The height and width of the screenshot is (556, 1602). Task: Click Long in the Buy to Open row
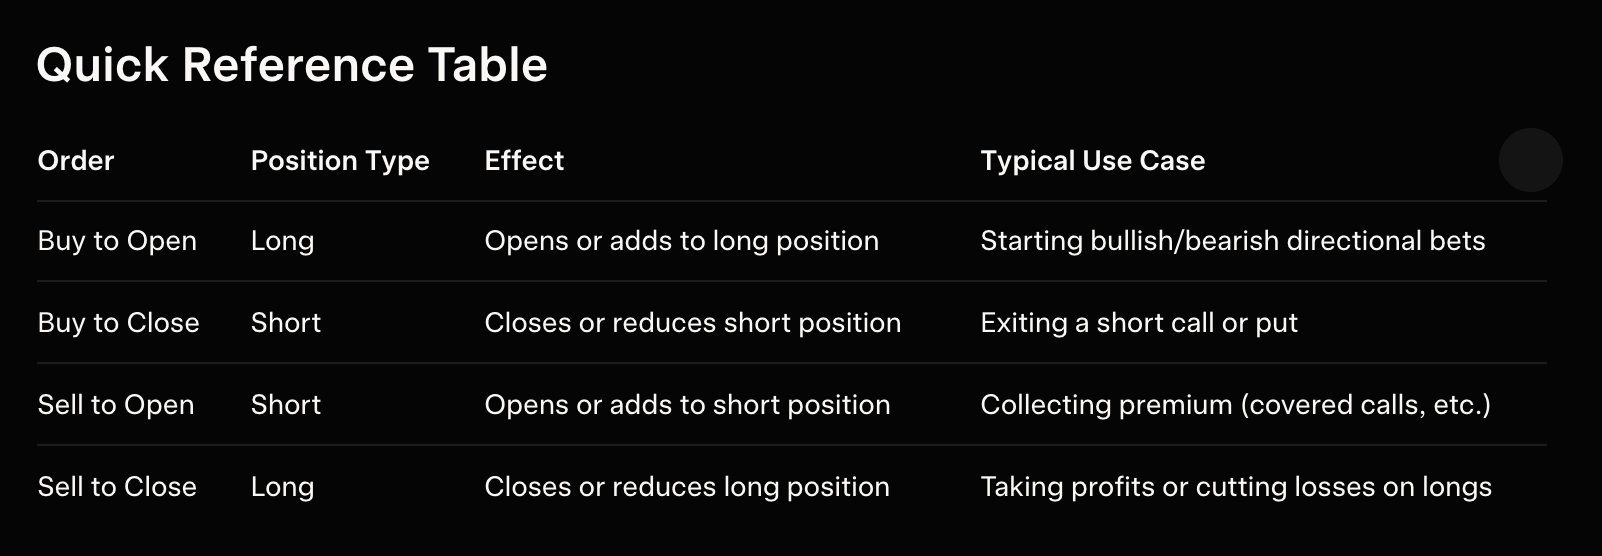[x=282, y=241]
